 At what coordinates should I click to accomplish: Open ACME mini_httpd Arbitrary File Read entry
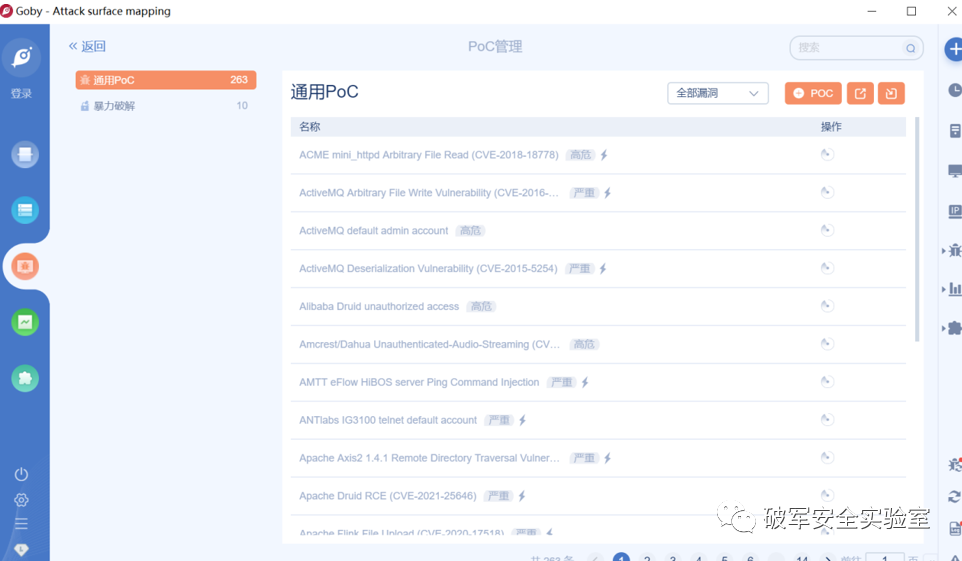click(428, 155)
